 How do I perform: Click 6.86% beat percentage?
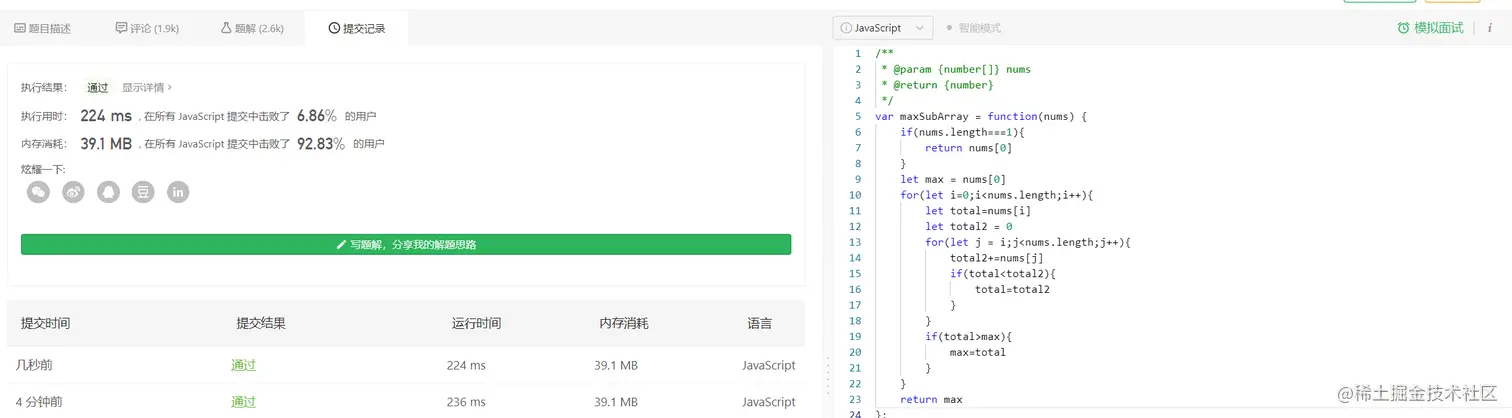click(317, 116)
